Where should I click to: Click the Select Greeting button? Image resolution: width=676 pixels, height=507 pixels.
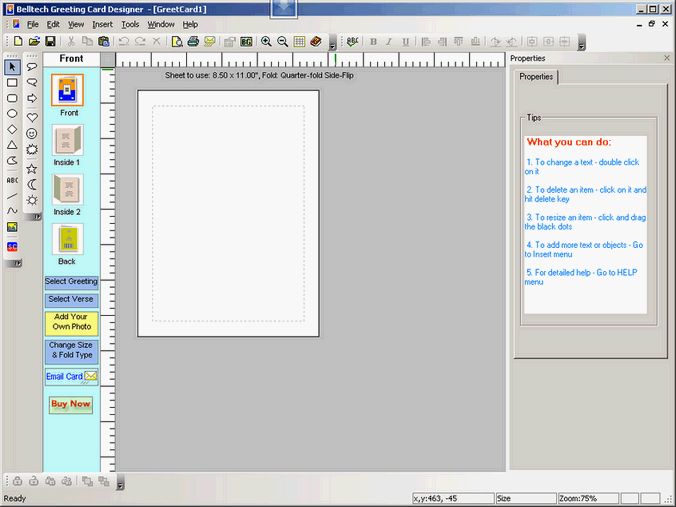[x=72, y=282]
